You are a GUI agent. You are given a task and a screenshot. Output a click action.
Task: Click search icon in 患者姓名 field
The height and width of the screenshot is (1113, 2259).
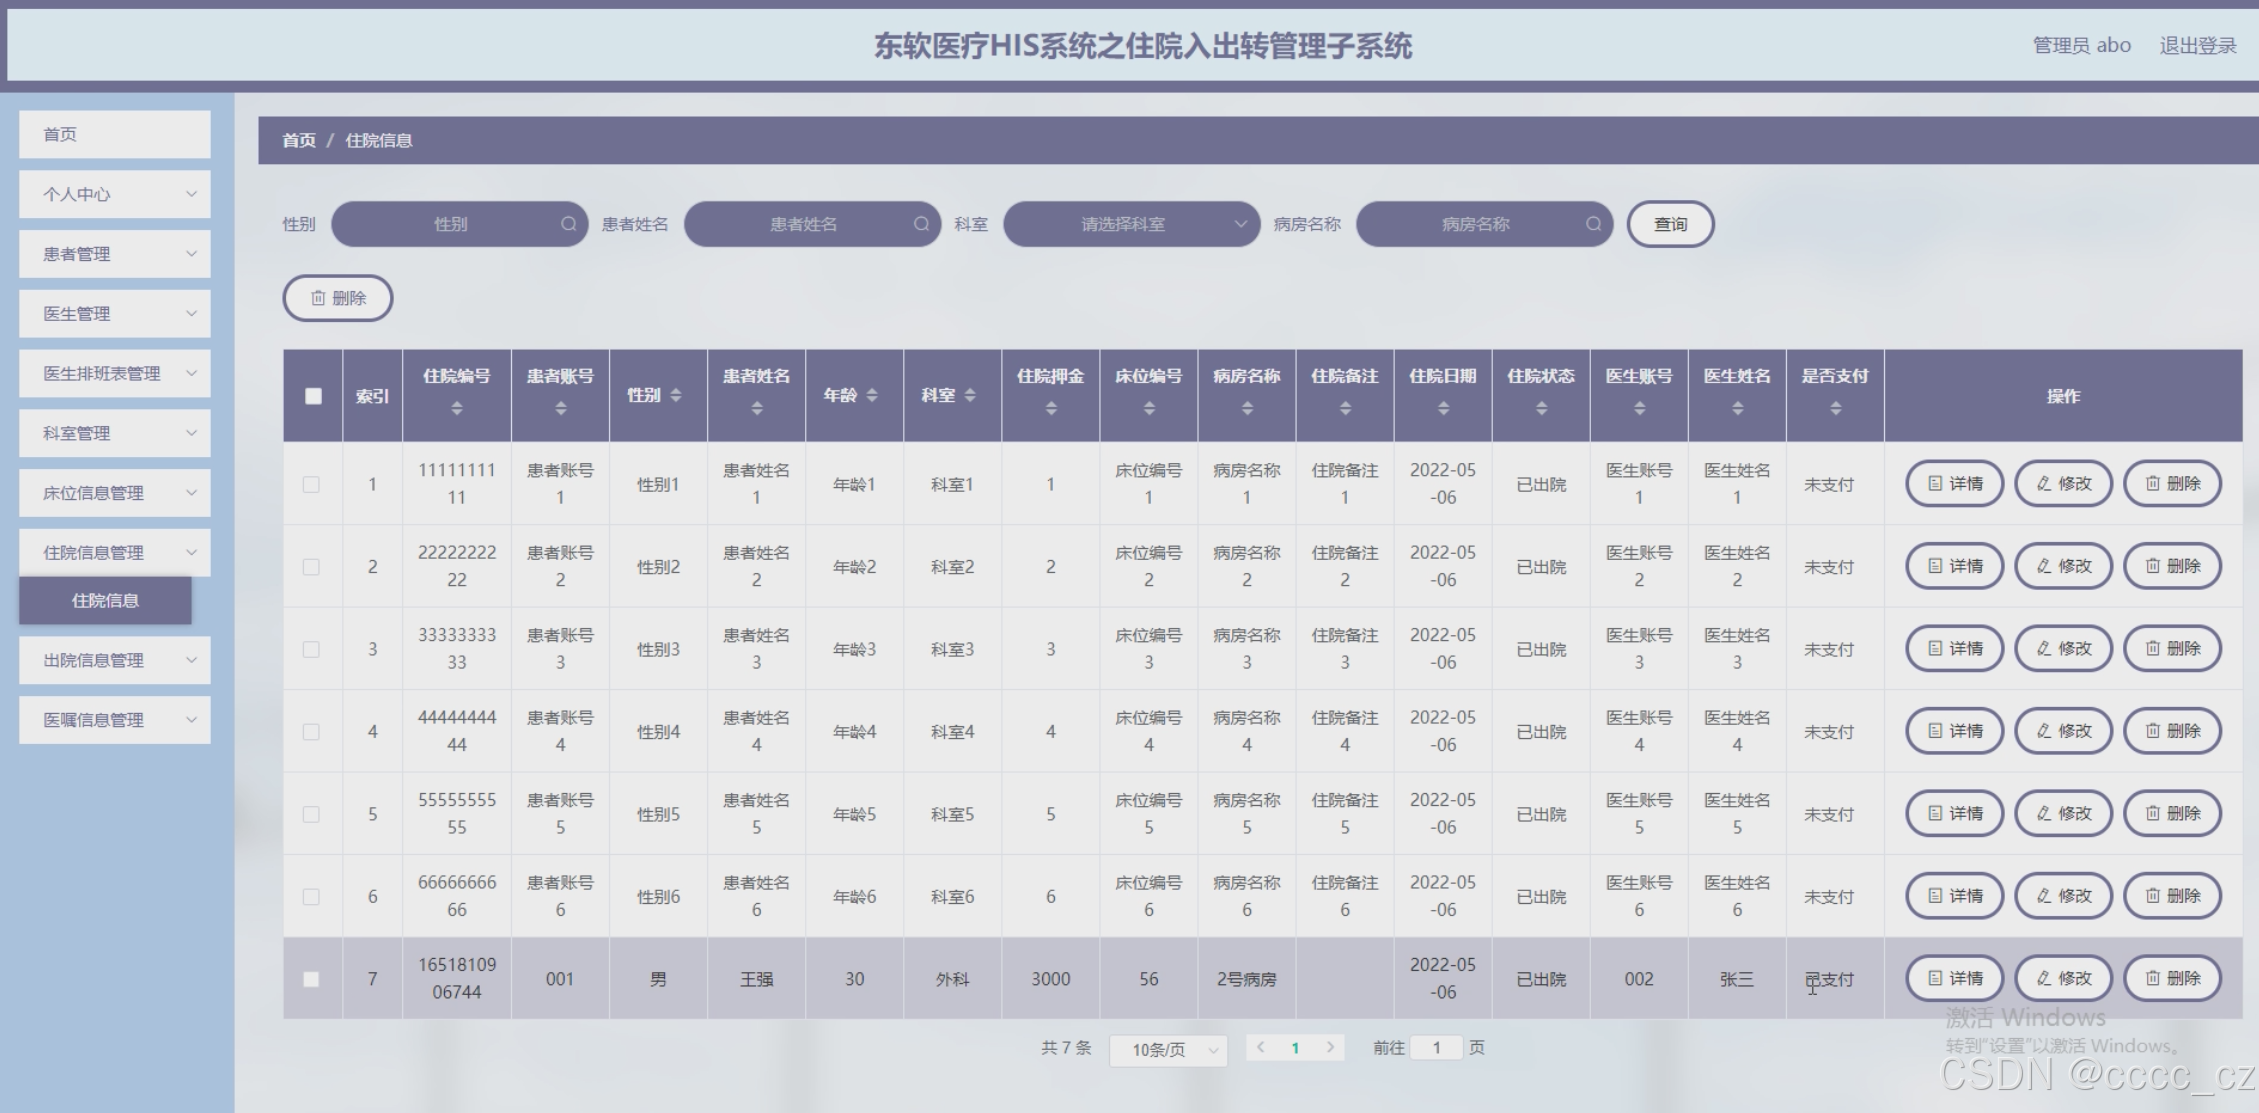tap(921, 224)
